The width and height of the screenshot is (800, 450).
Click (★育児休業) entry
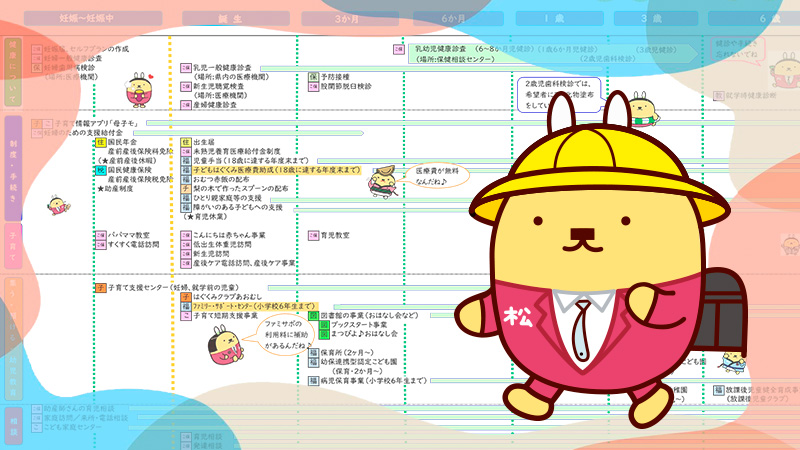pos(206,217)
